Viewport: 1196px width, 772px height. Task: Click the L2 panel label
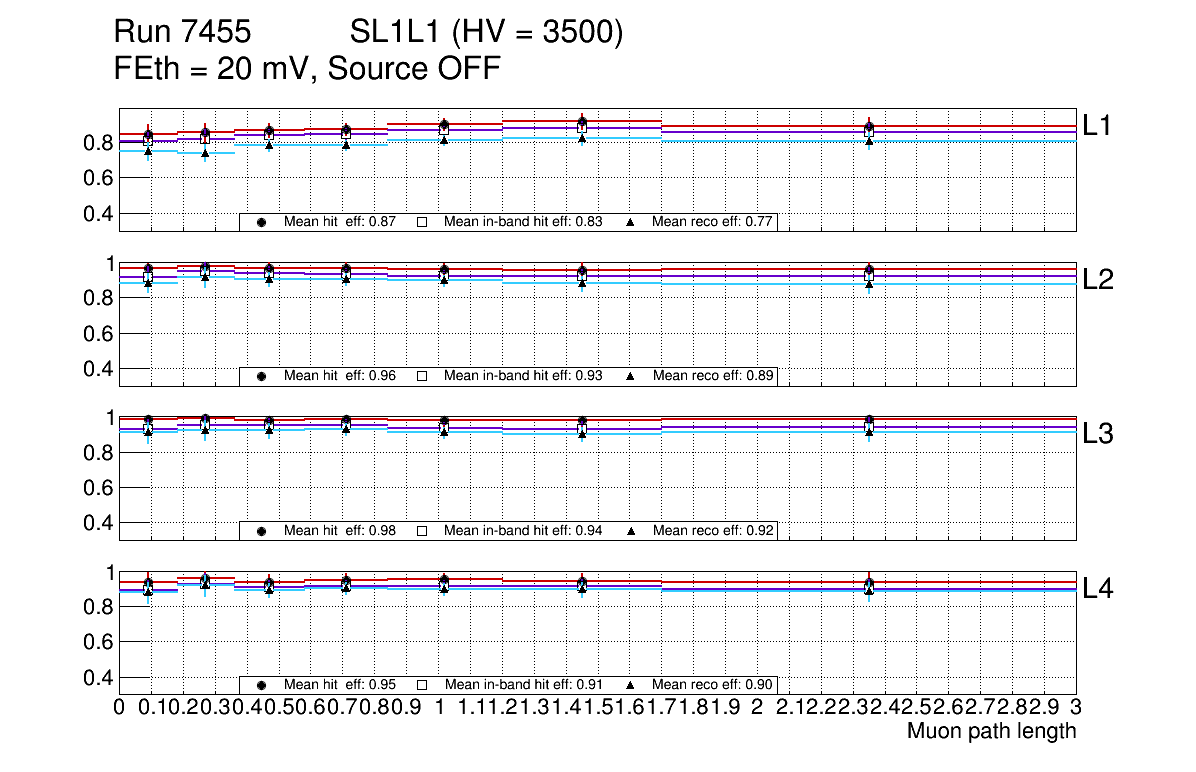click(1098, 280)
